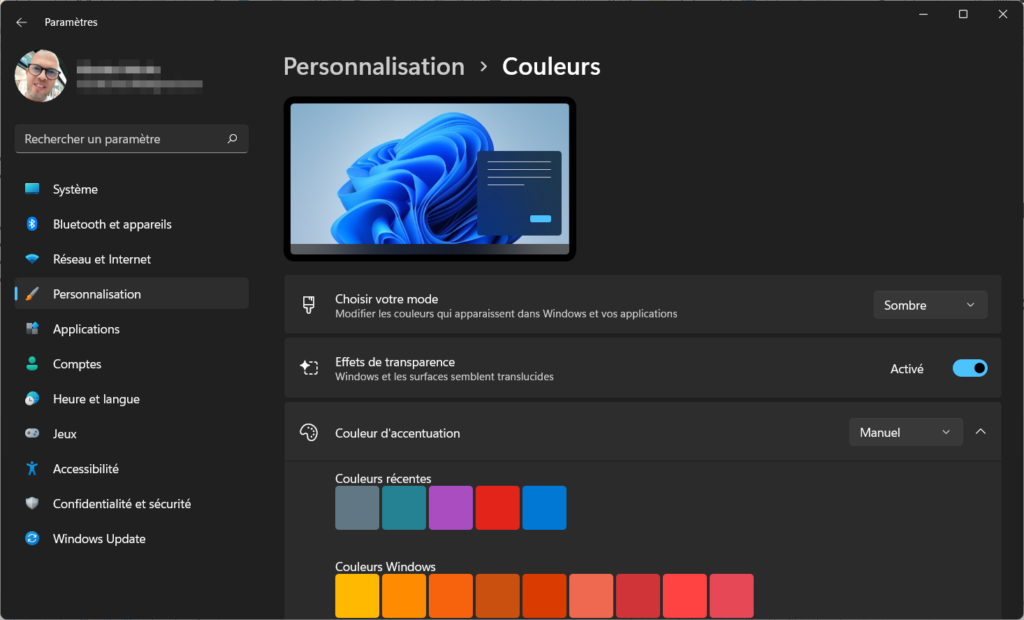Image resolution: width=1024 pixels, height=620 pixels.
Task: Click the Système monitor icon
Action: (32, 189)
